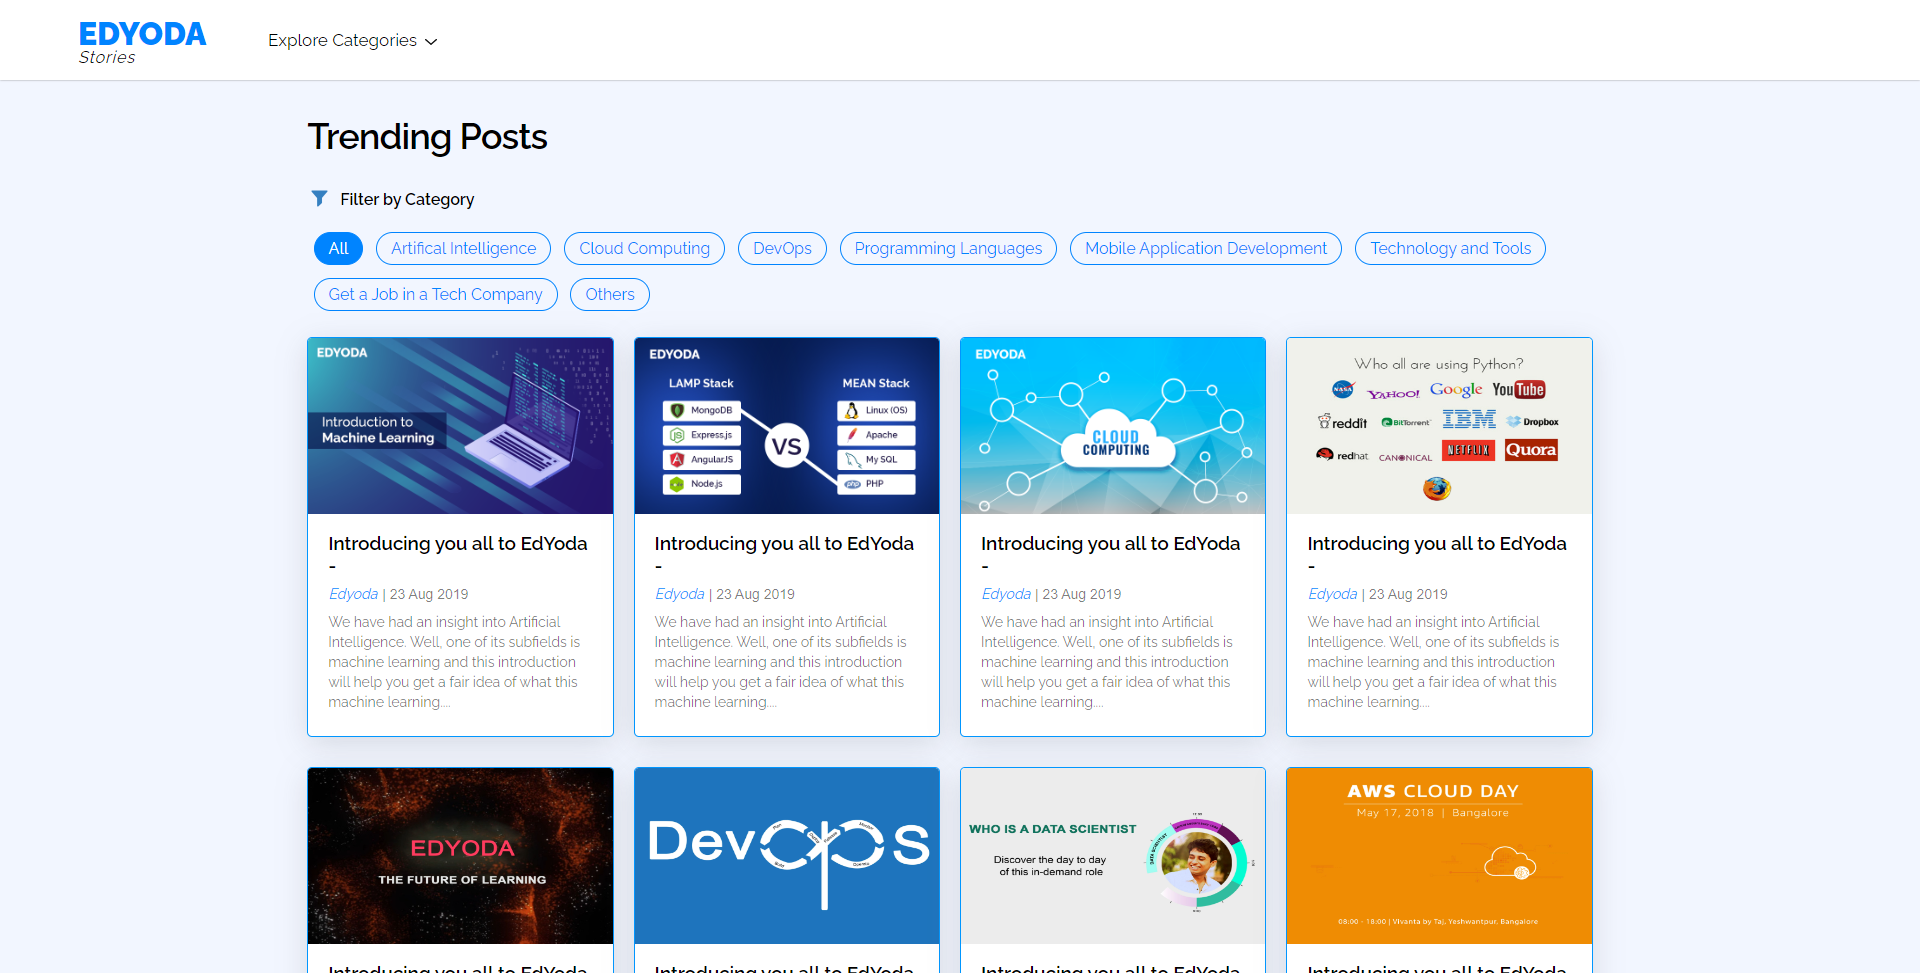Open the Edyoda author link on first post
Screen dimensions: 1920x973
click(352, 593)
